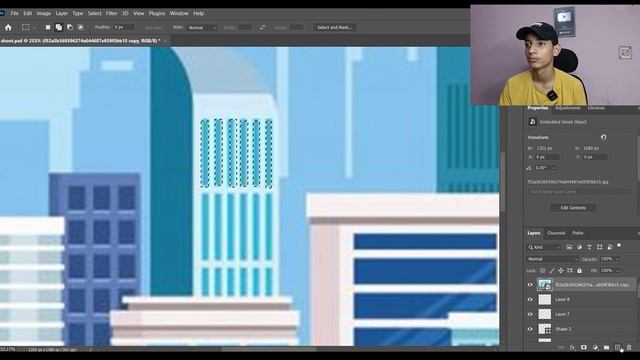
Task: Filter for adjustment layers icon
Action: click(x=579, y=247)
